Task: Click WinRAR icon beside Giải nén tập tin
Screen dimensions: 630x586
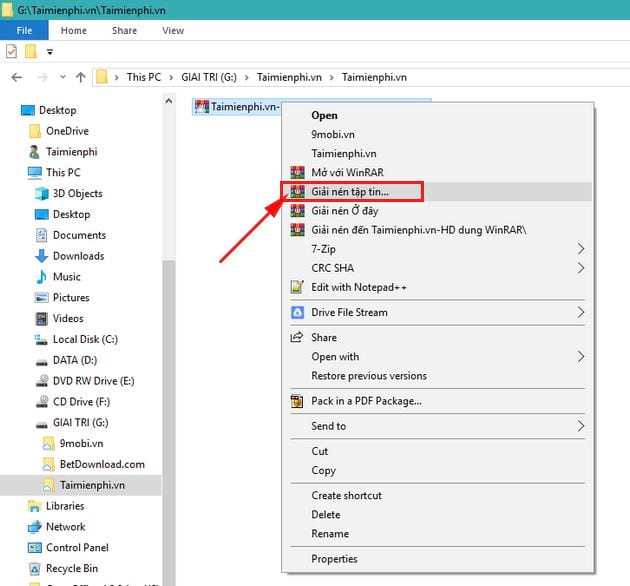Action: [x=297, y=191]
